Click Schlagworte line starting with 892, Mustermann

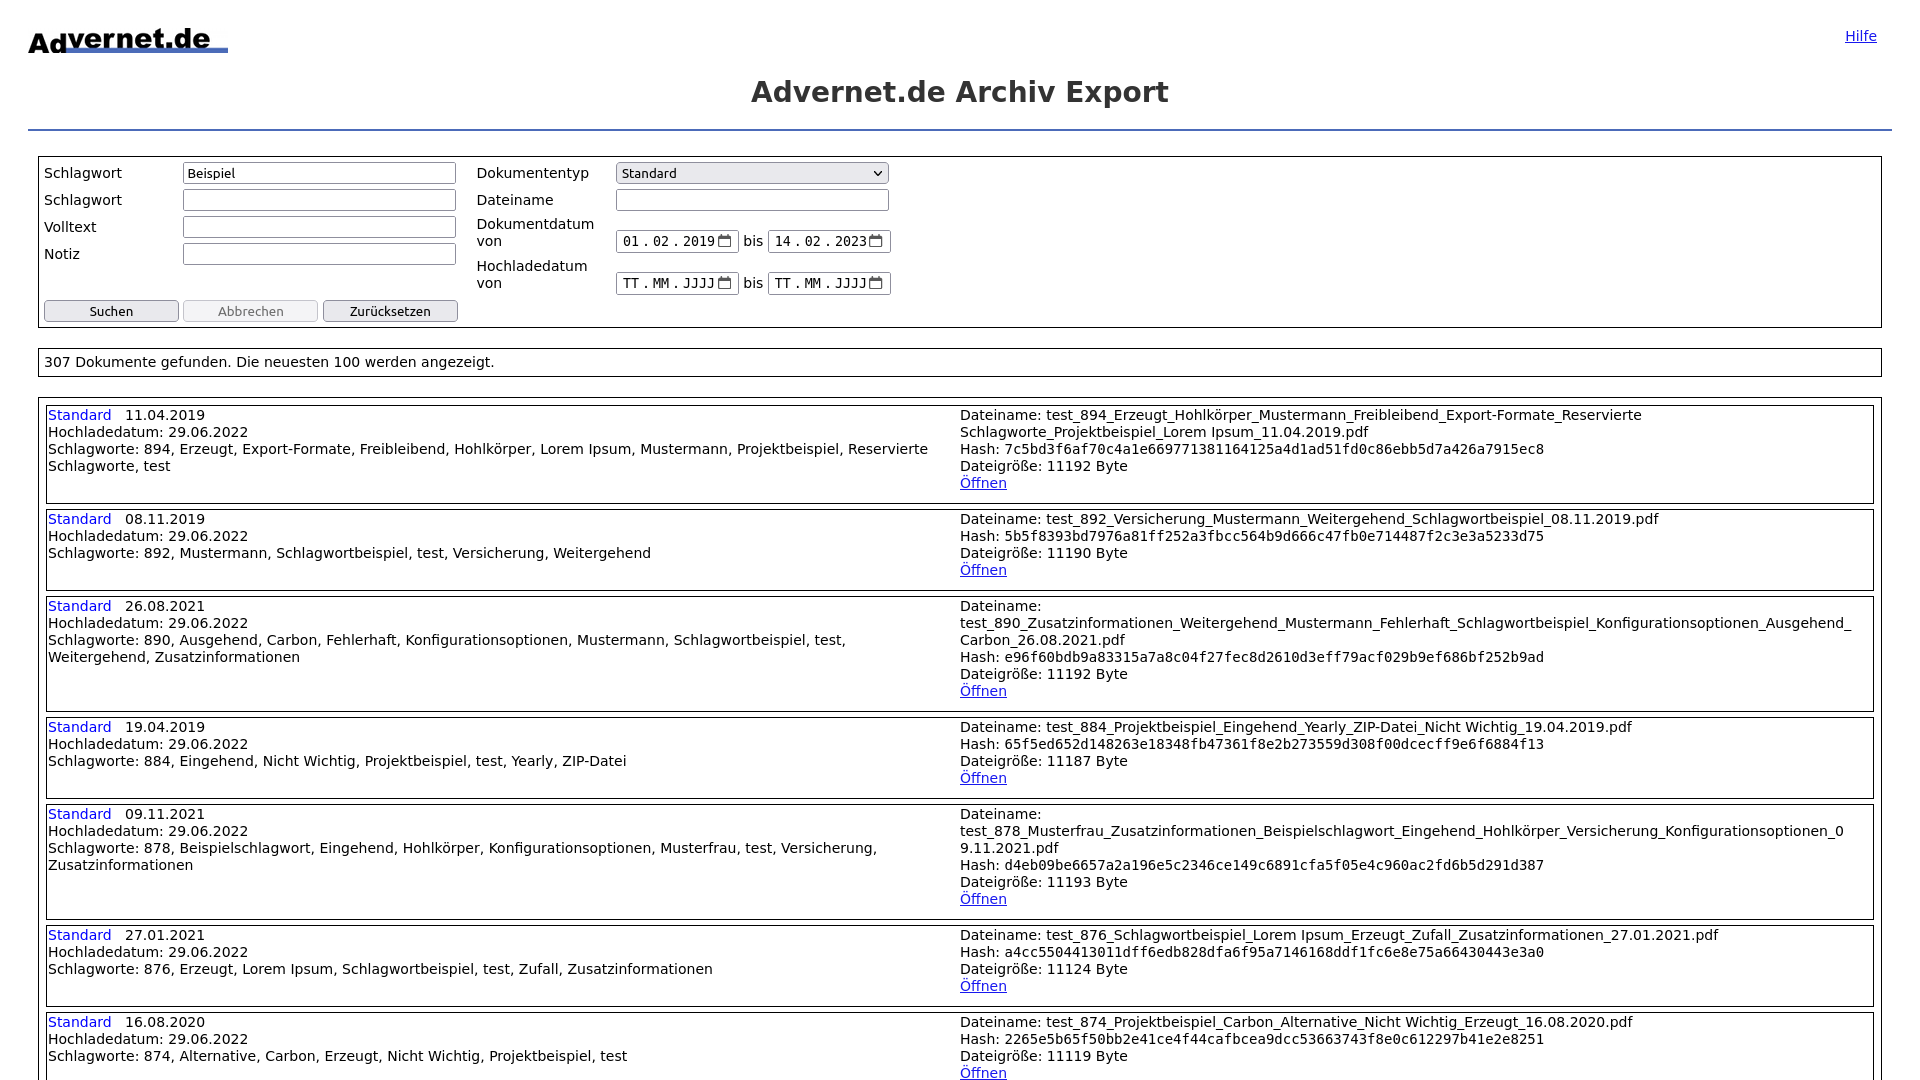point(349,553)
